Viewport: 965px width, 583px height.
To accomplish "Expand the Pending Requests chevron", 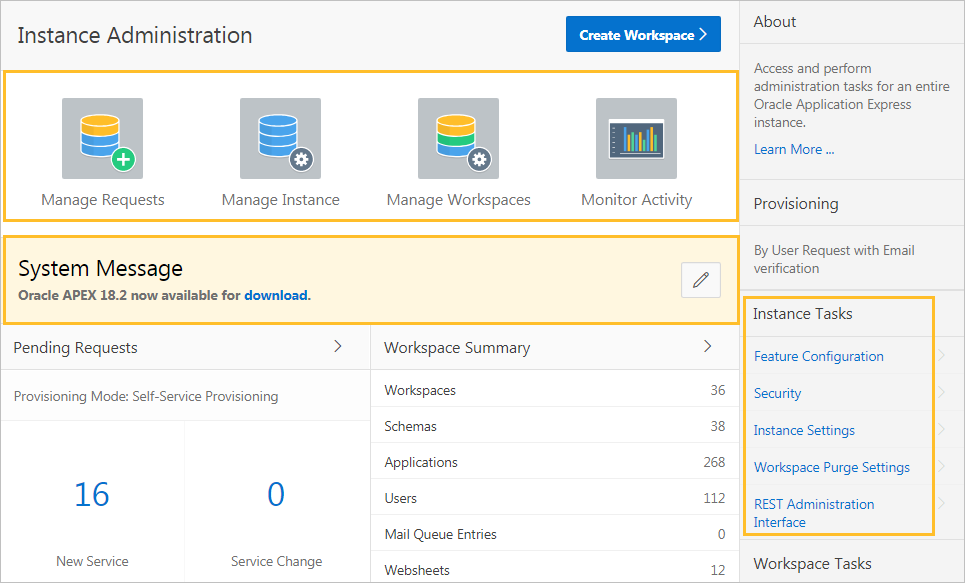I will click(338, 346).
